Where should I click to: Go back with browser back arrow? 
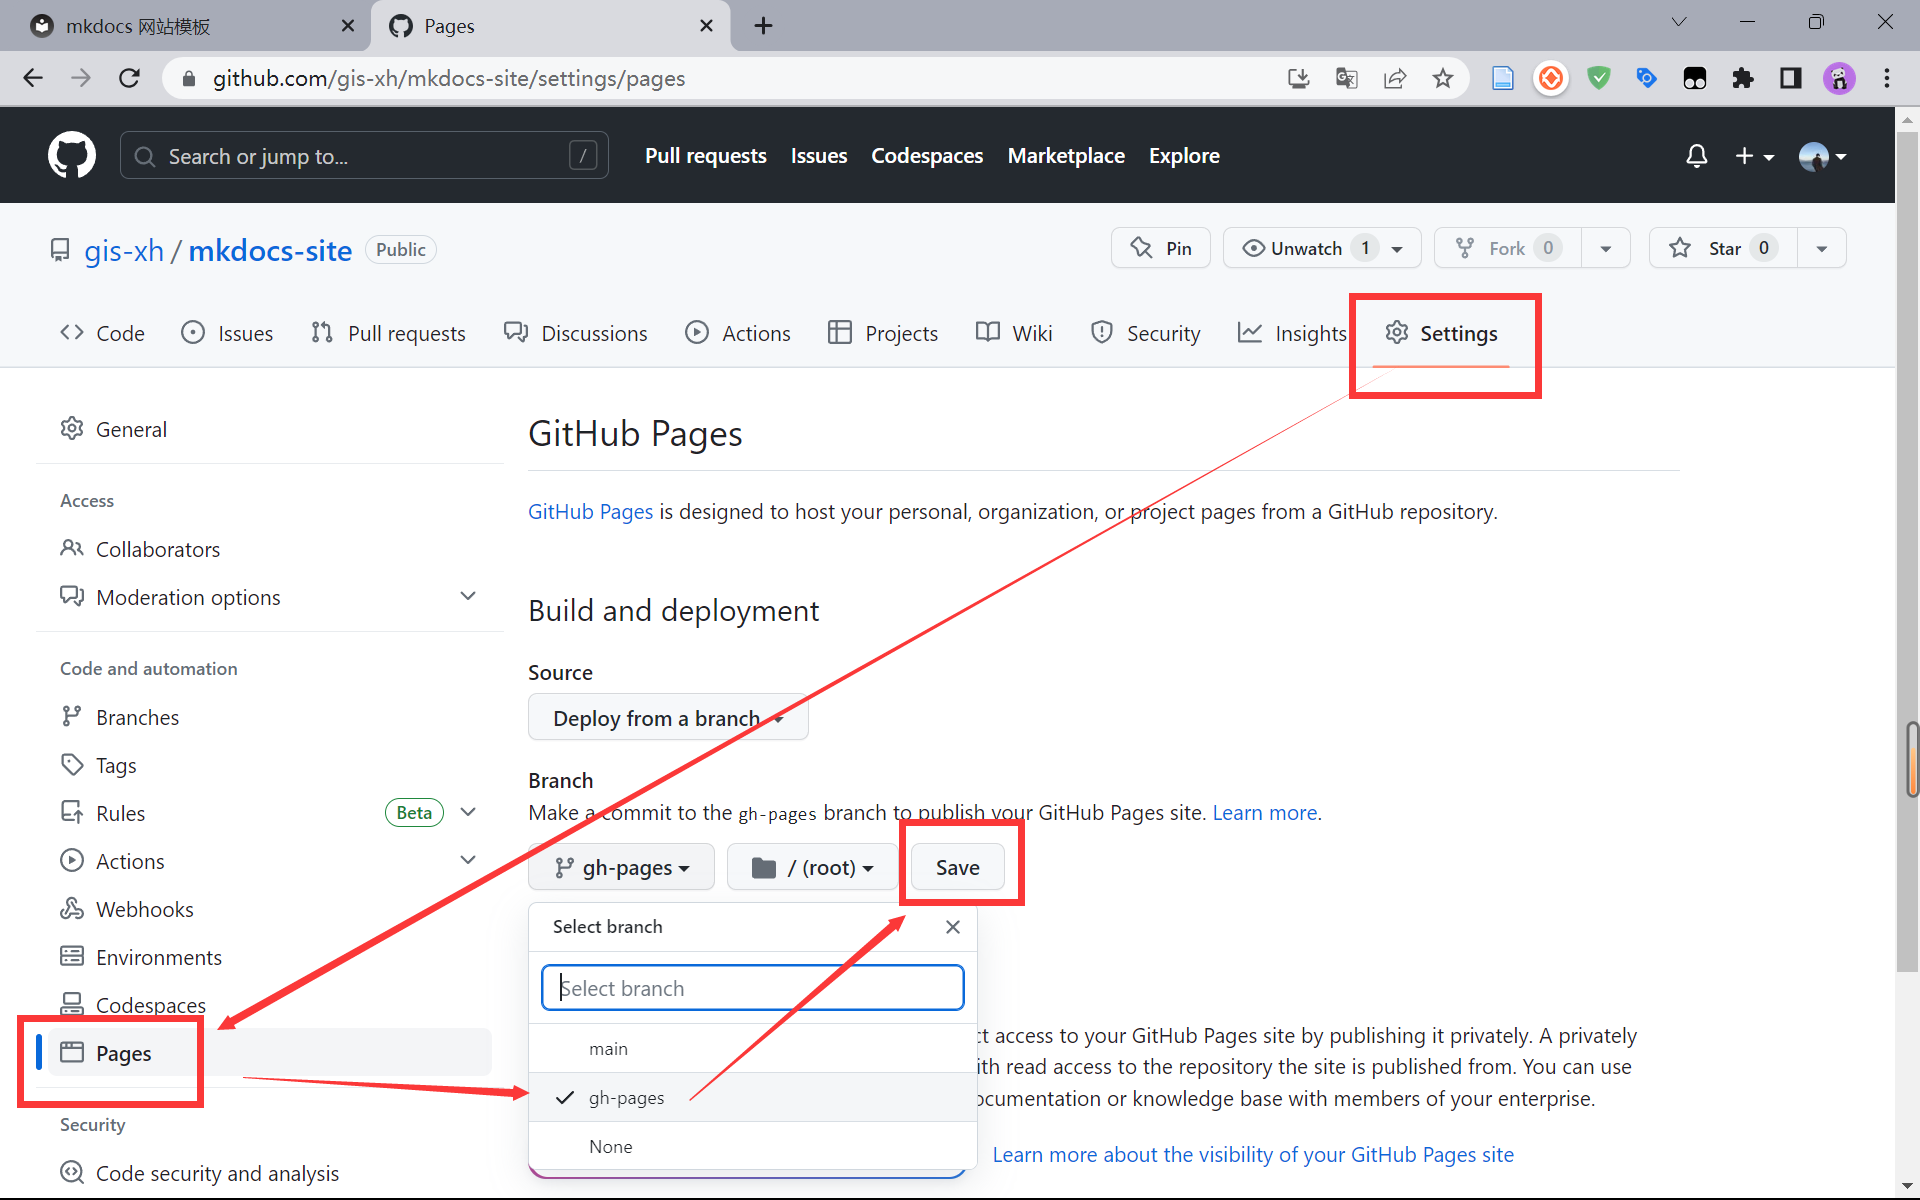33,78
